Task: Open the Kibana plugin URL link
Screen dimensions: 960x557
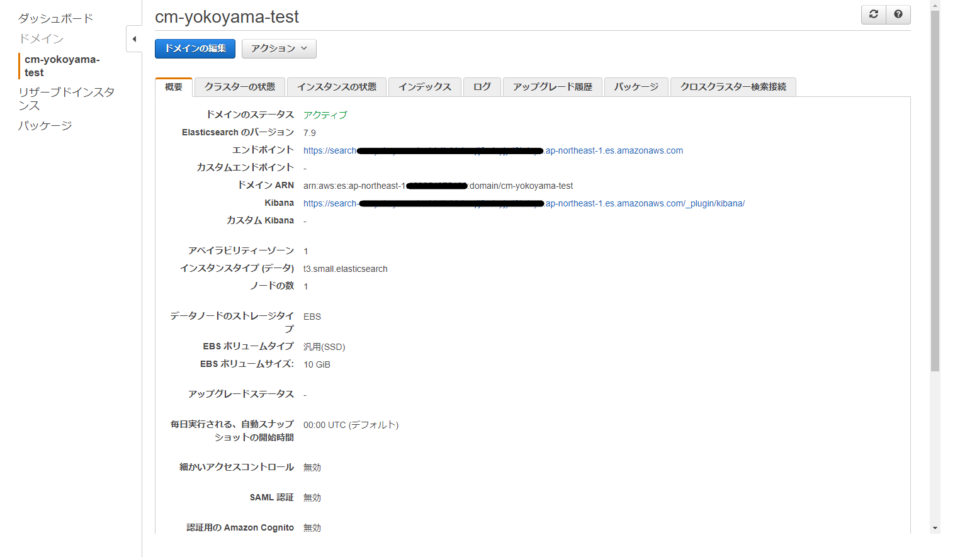Action: coord(524,203)
